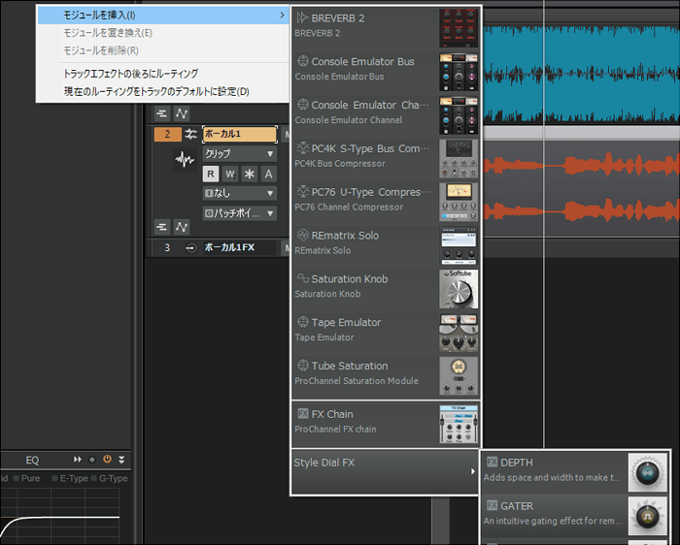Insert Console Emulator Channel module
The height and width of the screenshot is (545, 680).
coord(386,115)
